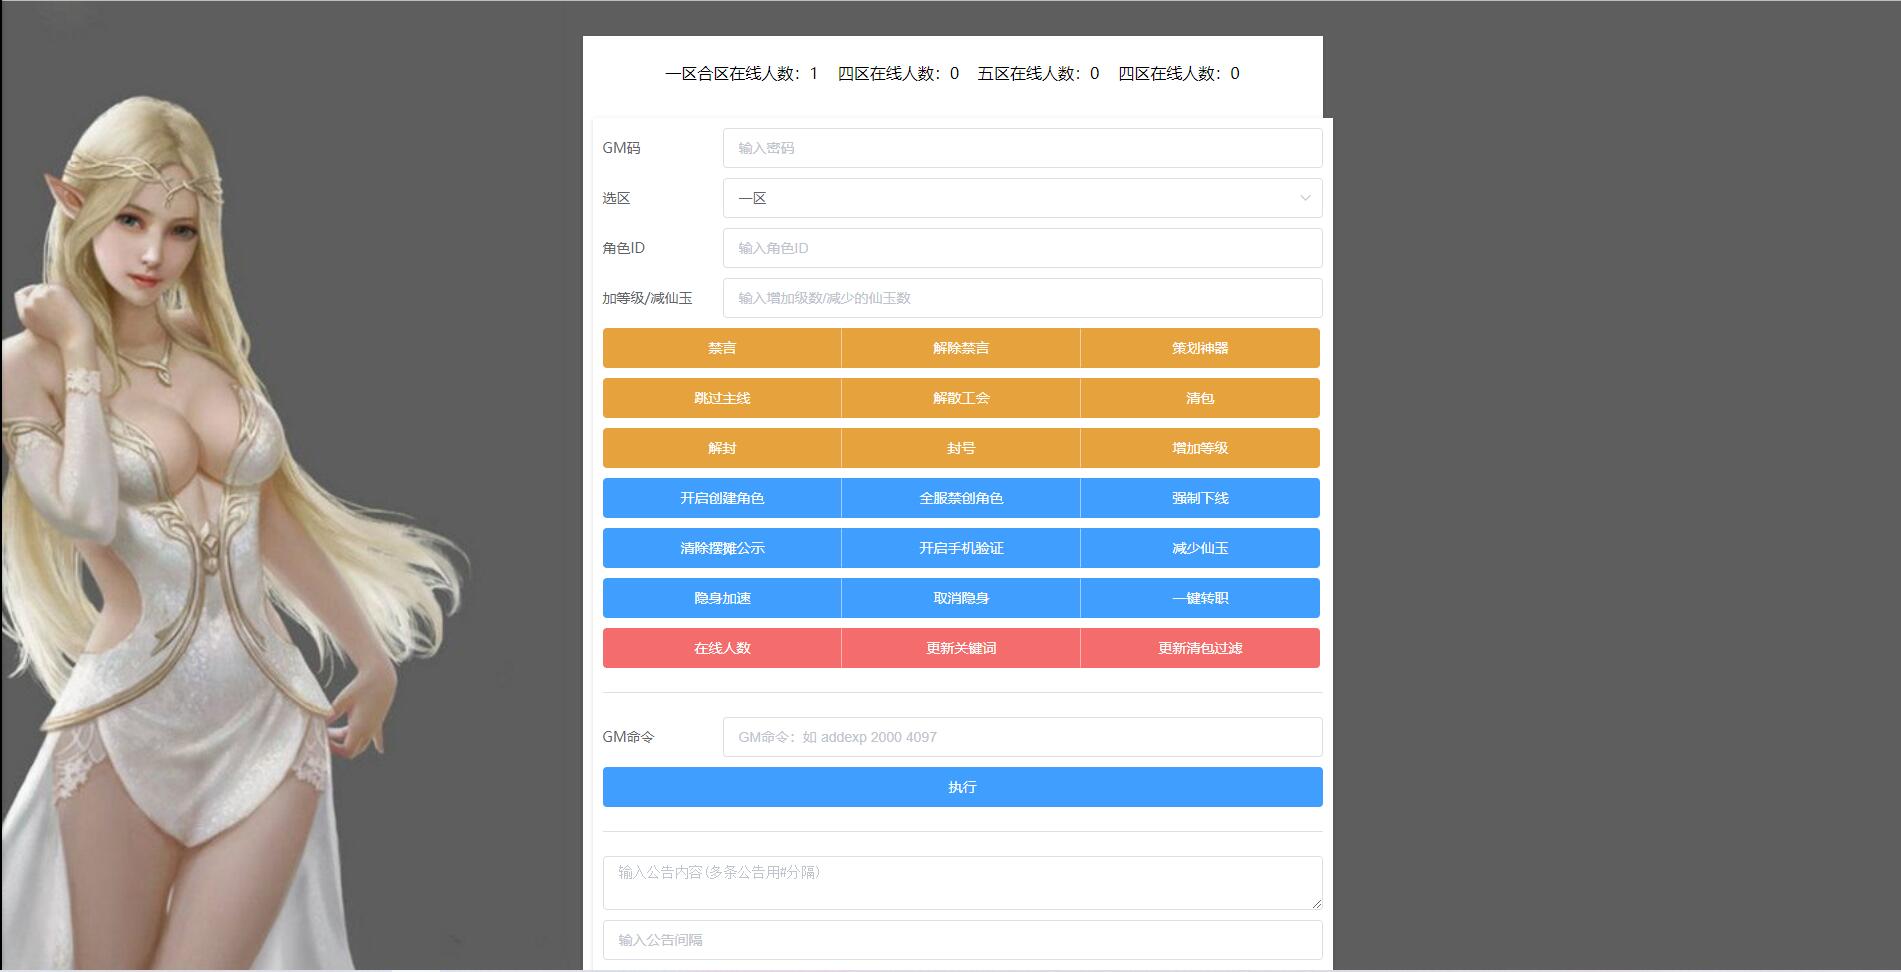Click the 清包 clear inventory button
This screenshot has height=972, width=1901.
tap(1199, 398)
